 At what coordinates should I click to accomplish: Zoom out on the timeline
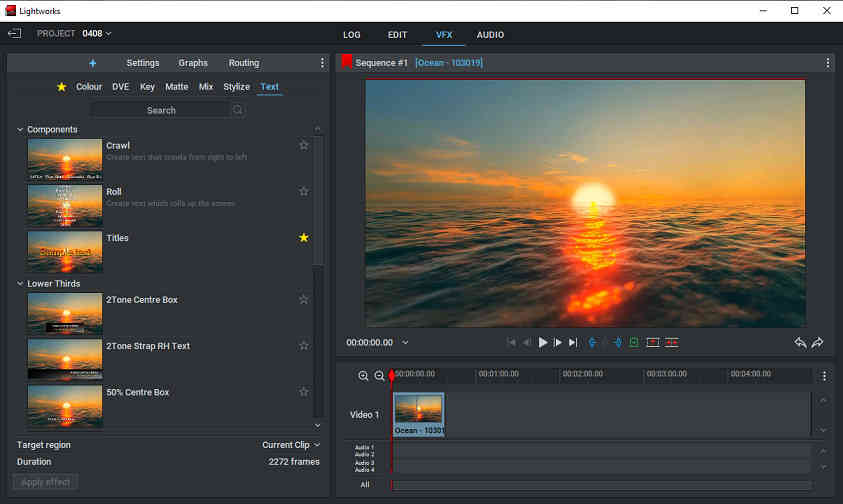click(x=379, y=376)
